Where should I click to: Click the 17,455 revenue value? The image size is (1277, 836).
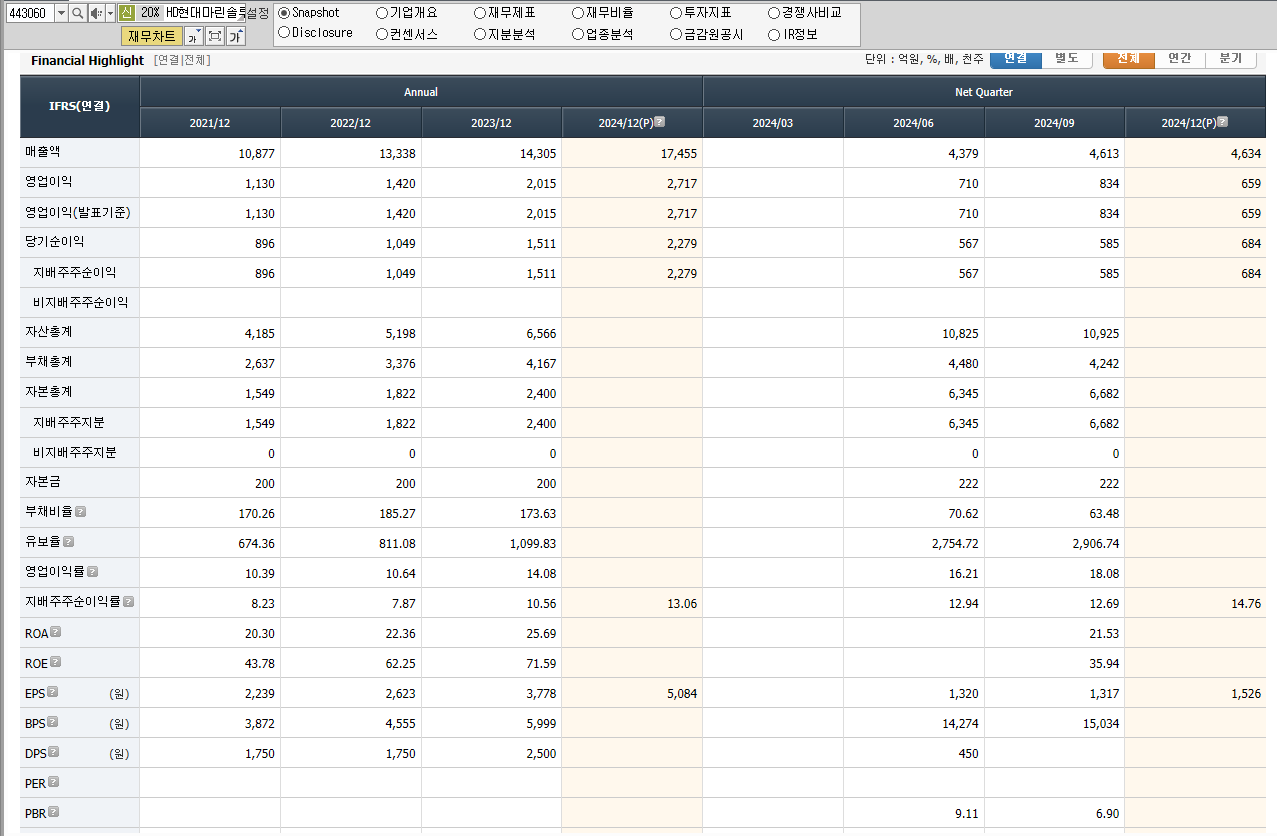tap(677, 154)
